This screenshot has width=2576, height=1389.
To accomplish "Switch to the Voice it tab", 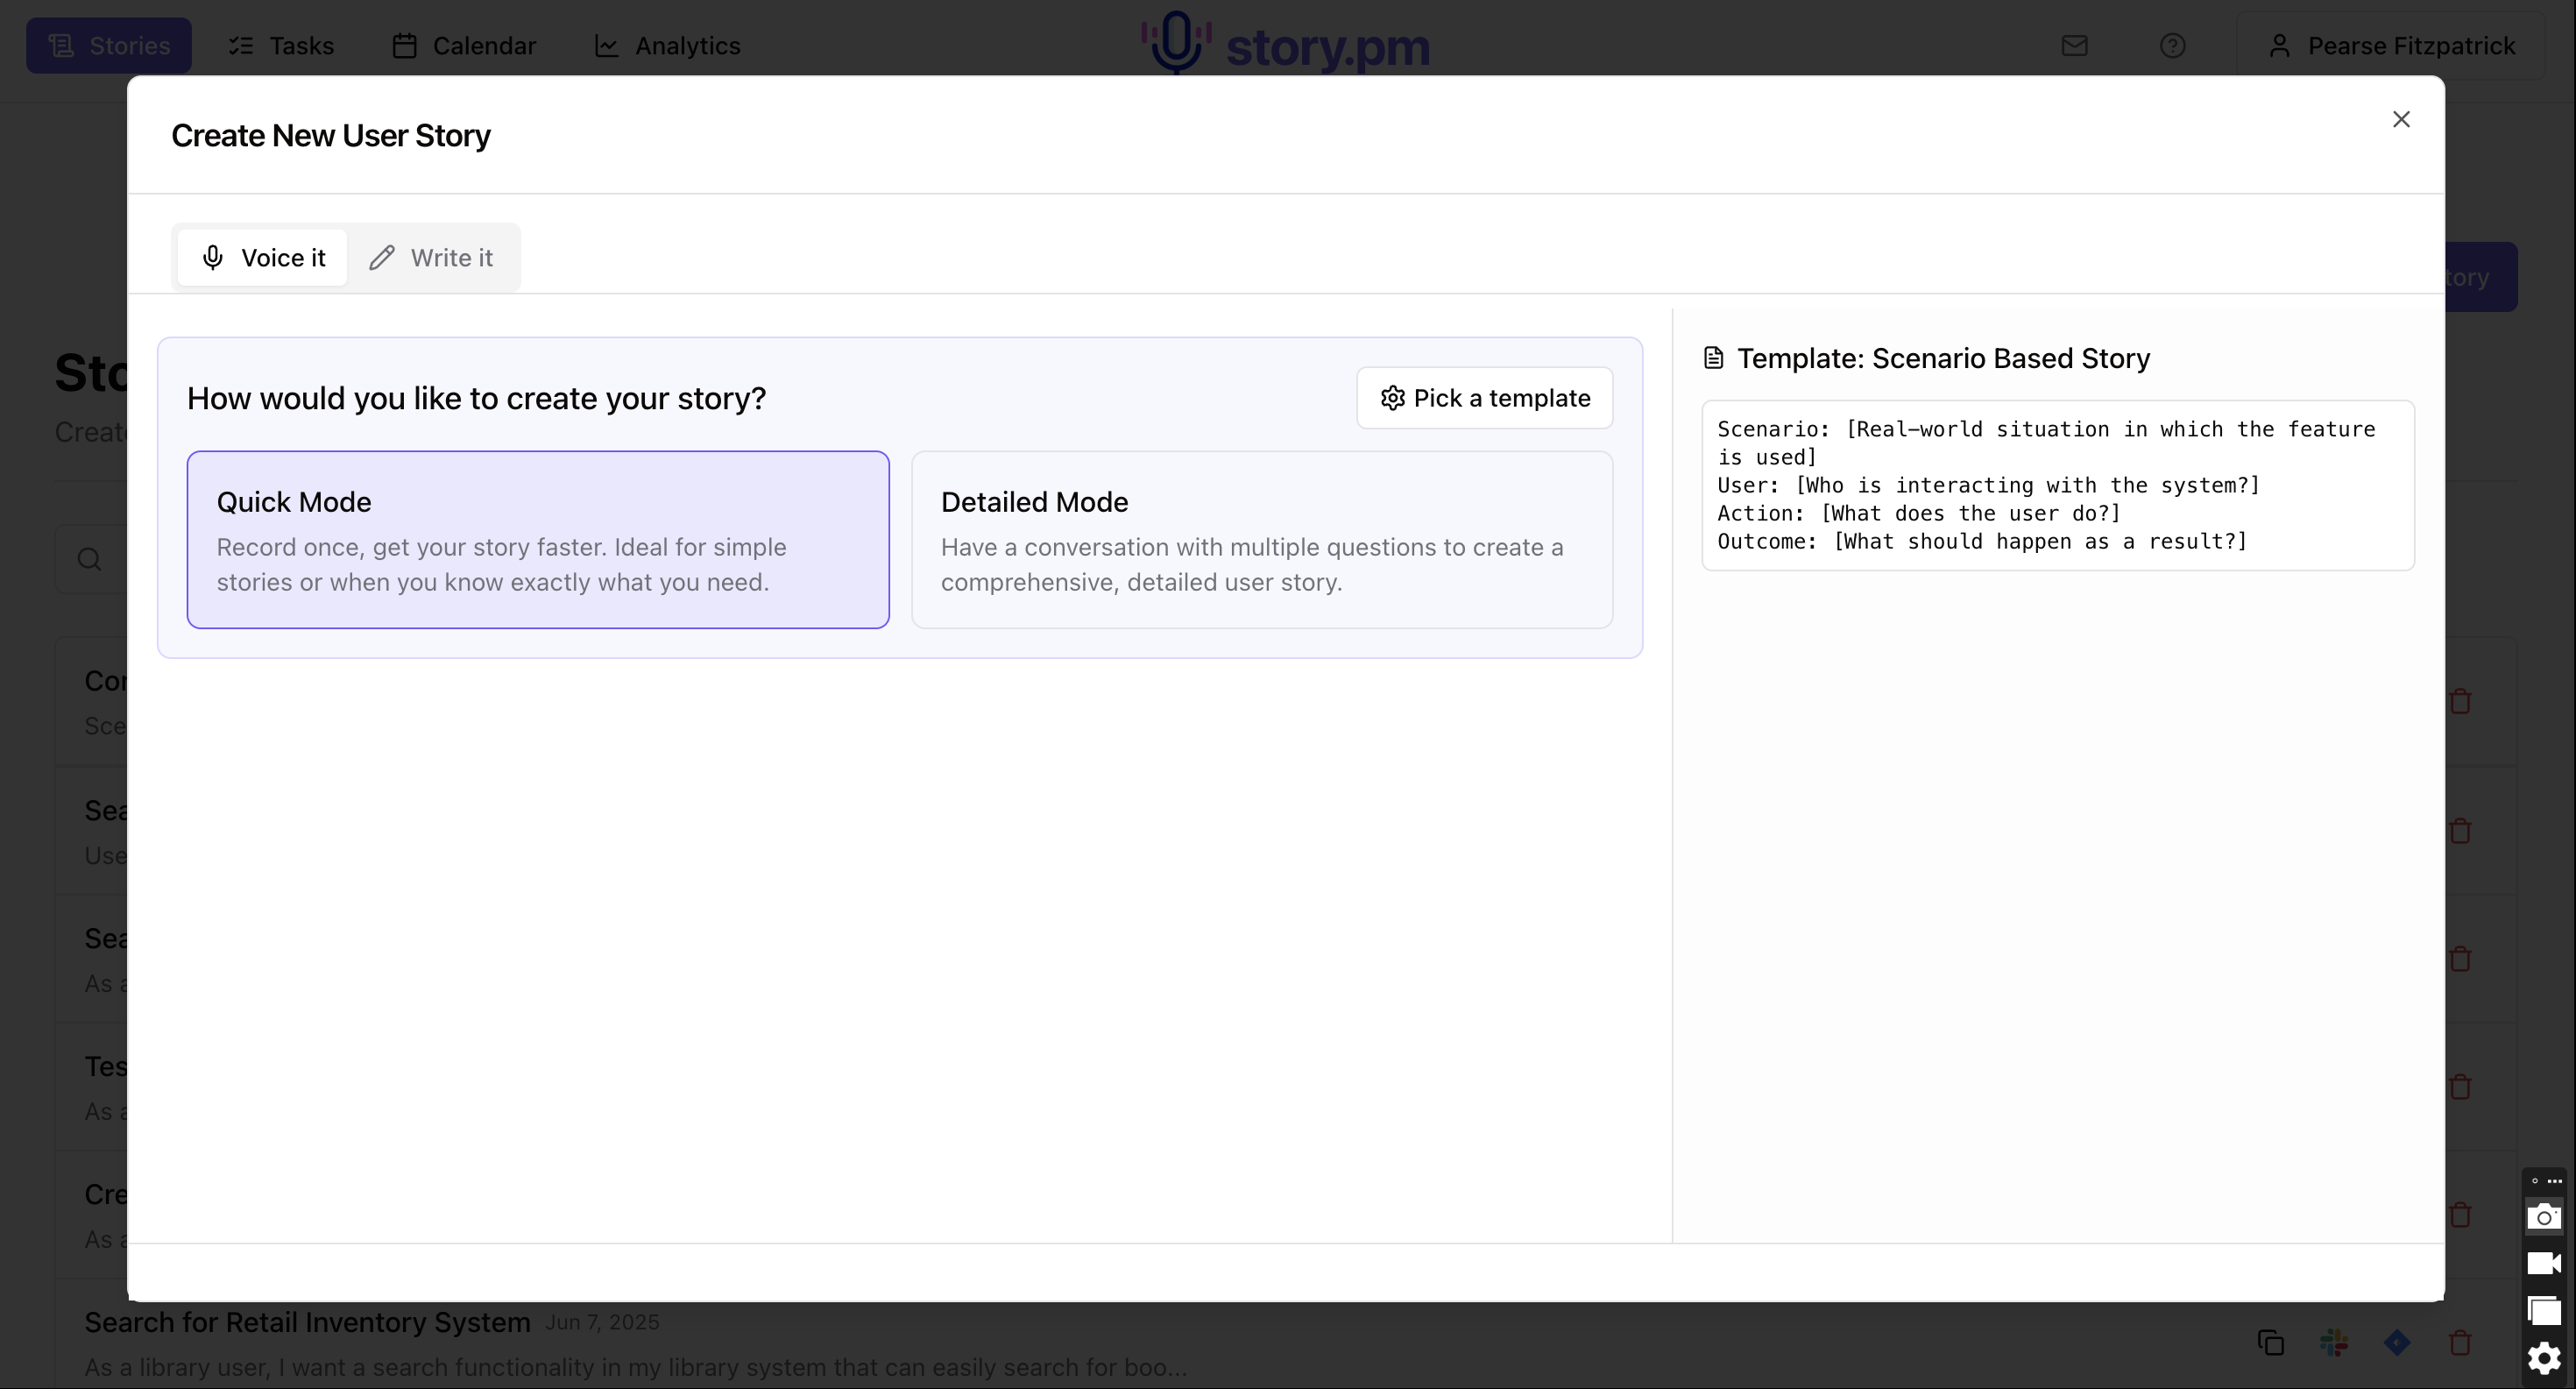I will (x=262, y=258).
